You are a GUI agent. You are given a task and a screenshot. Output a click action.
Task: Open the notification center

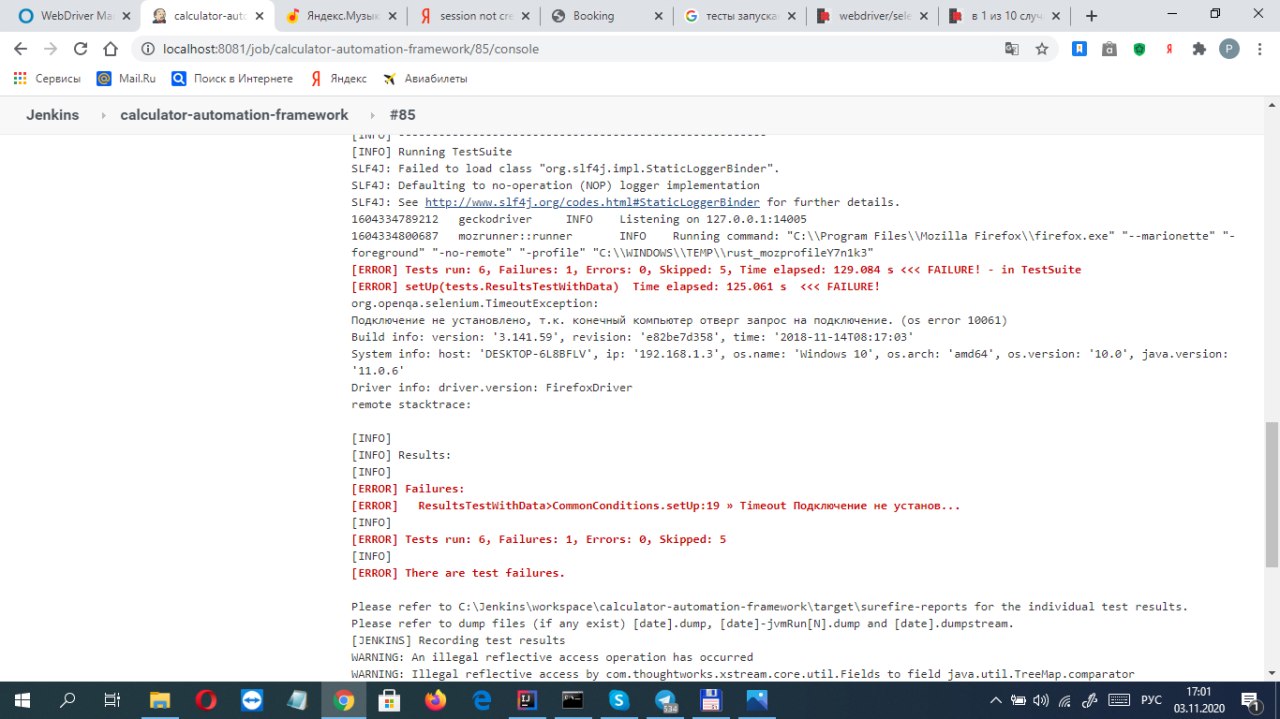1251,700
